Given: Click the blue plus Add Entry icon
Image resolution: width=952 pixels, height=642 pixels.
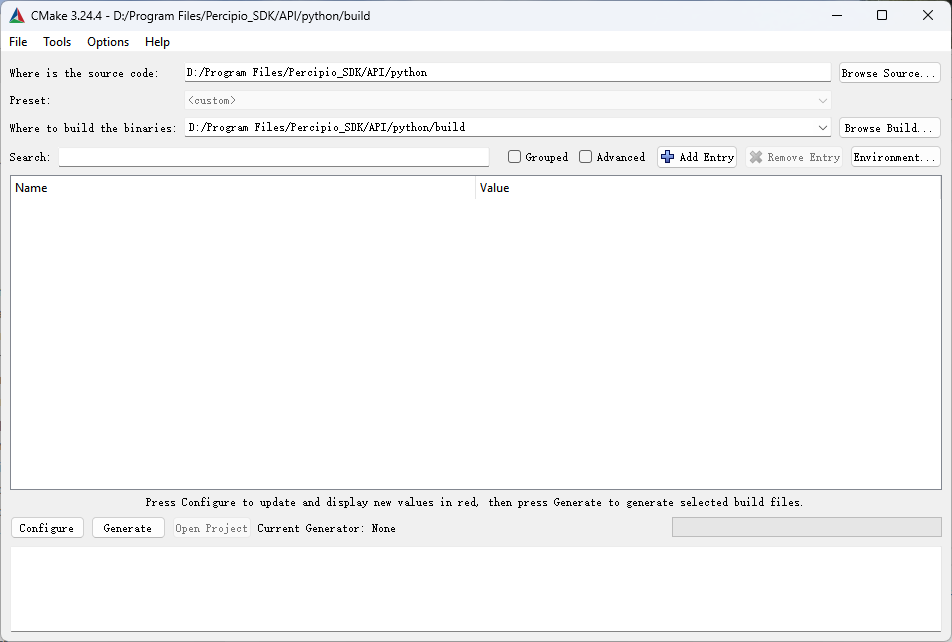Looking at the screenshot, I should tap(668, 157).
